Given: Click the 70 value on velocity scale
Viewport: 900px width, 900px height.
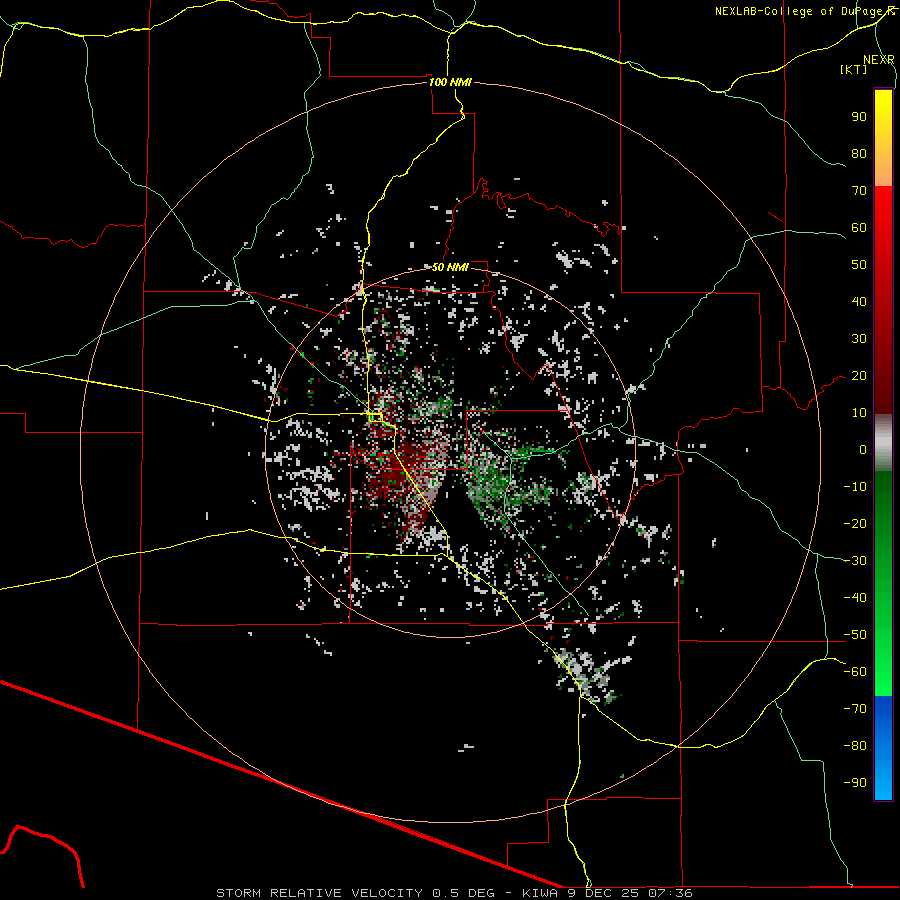Looking at the screenshot, I should [x=859, y=191].
